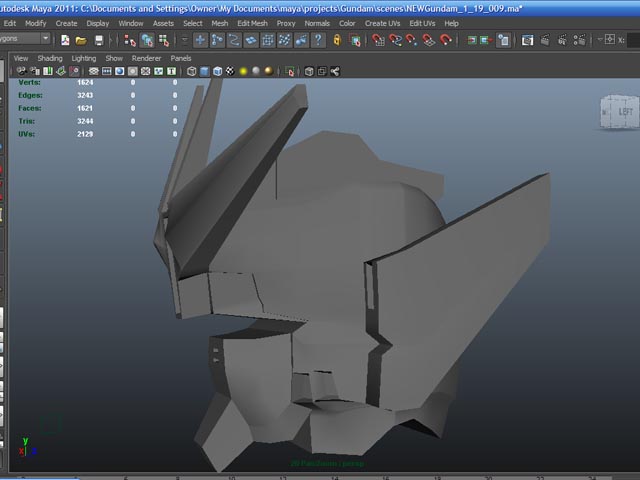640x480 pixels.
Task: Toggle the dynamics selection mask icon
Action: [x=284, y=40]
